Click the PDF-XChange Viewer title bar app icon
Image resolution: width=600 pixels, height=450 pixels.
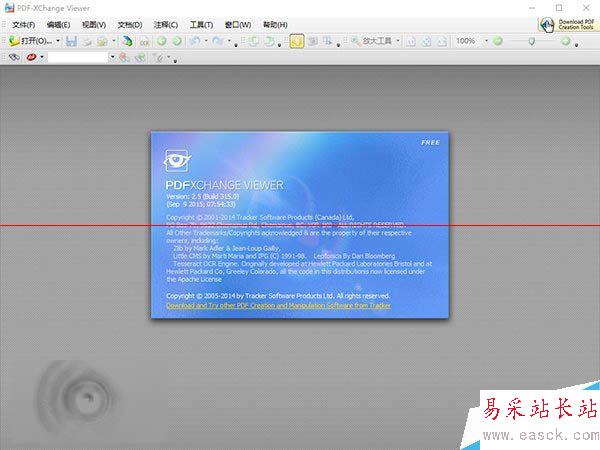coord(9,7)
